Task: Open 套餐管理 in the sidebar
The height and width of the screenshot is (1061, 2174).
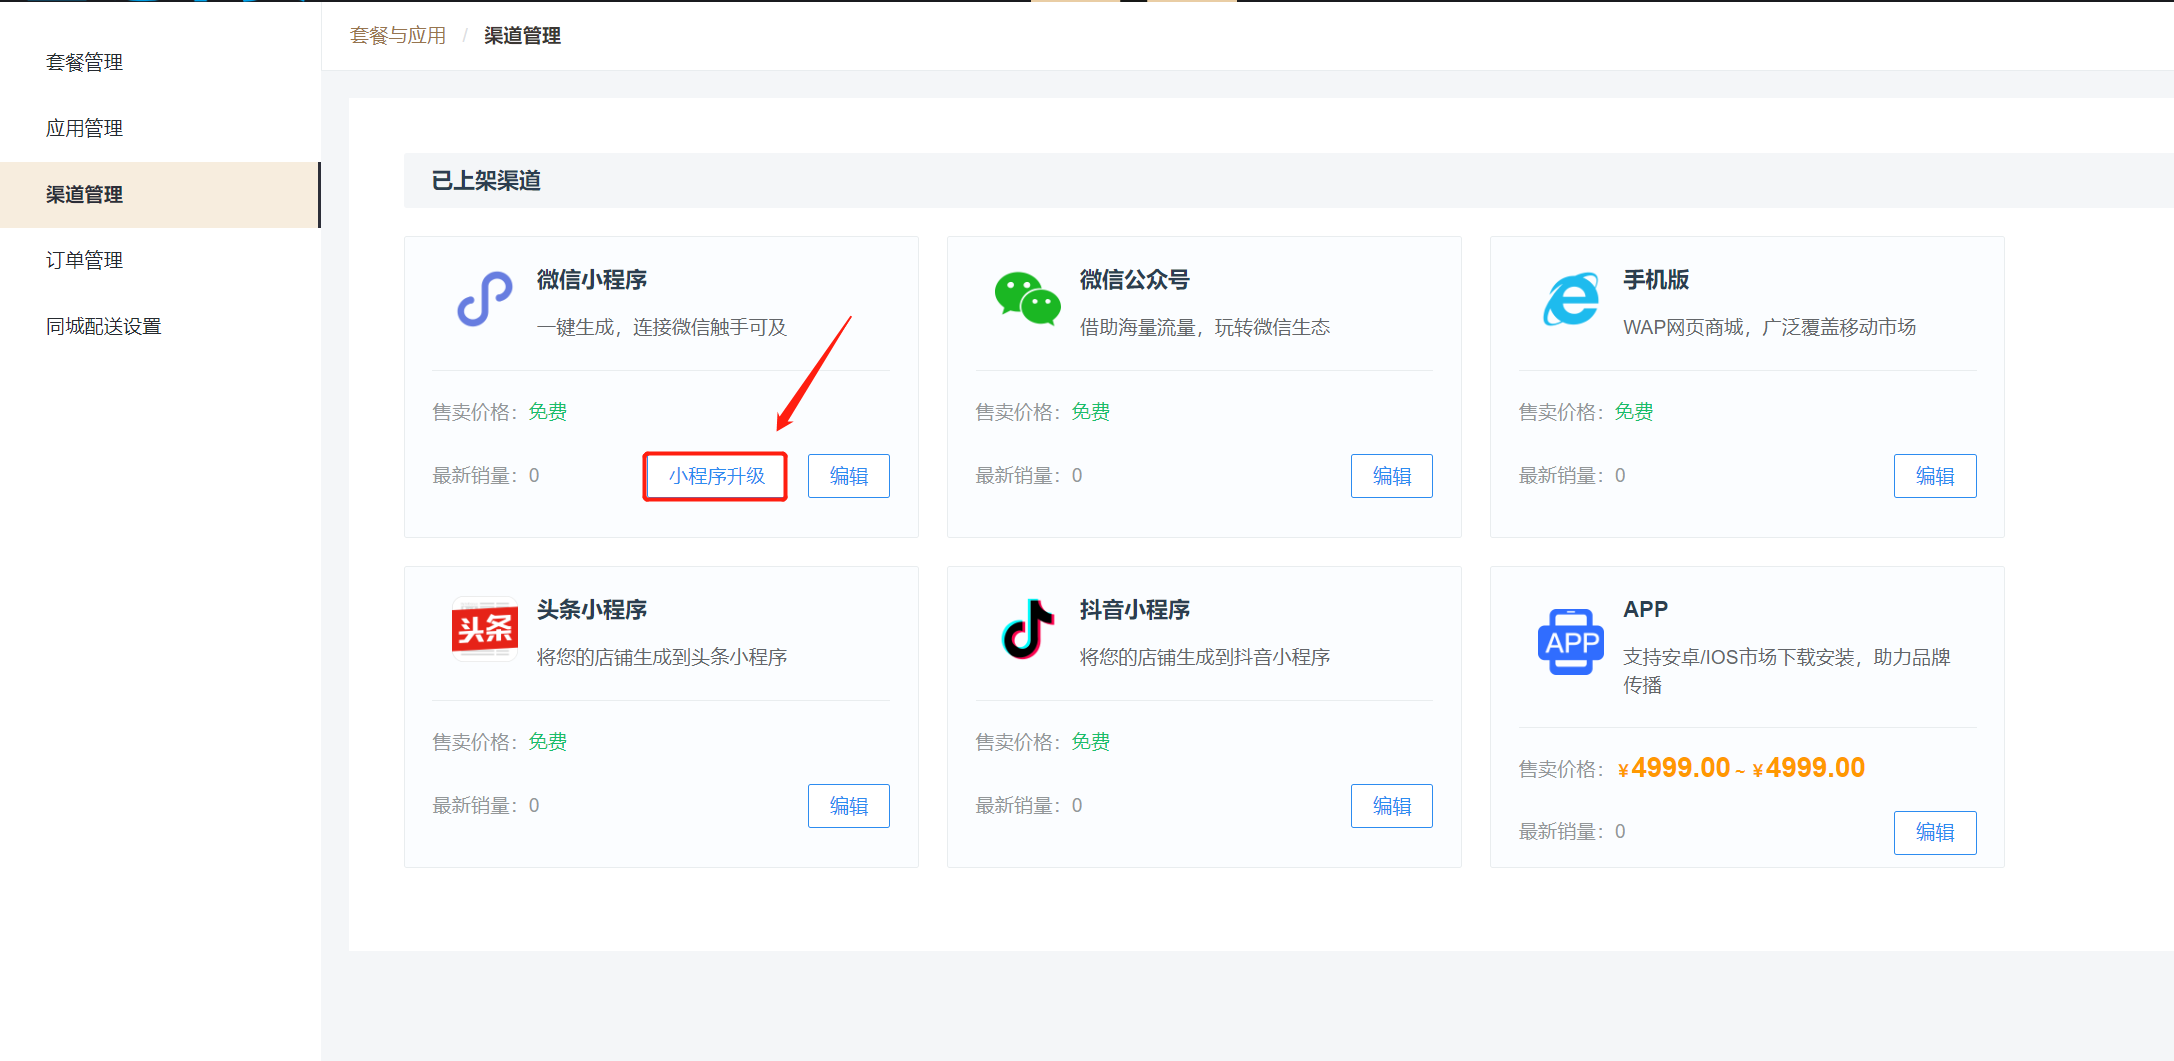Action: (85, 62)
